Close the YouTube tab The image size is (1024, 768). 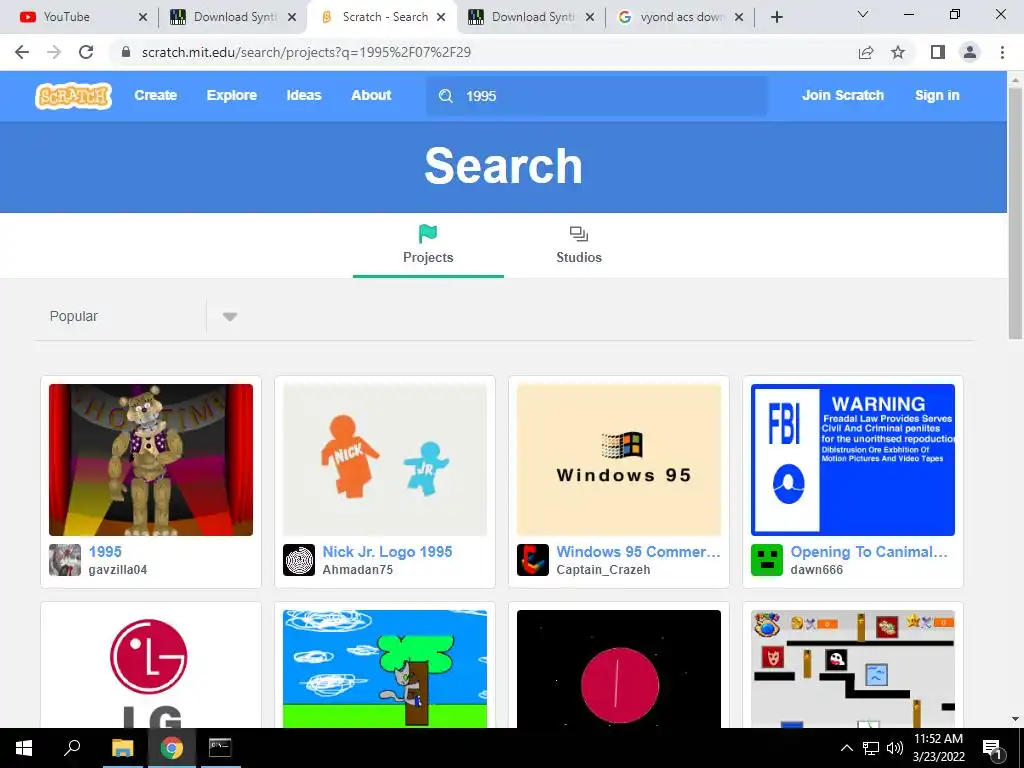coord(143,17)
